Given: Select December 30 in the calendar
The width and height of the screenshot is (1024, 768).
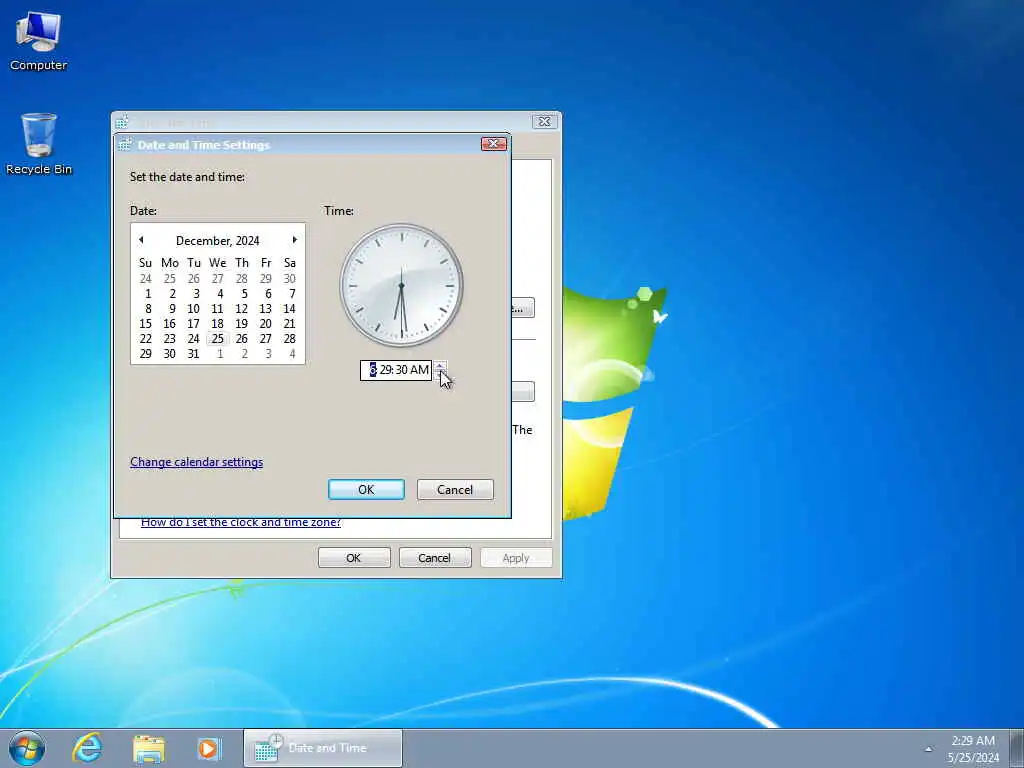Looking at the screenshot, I should tap(170, 354).
